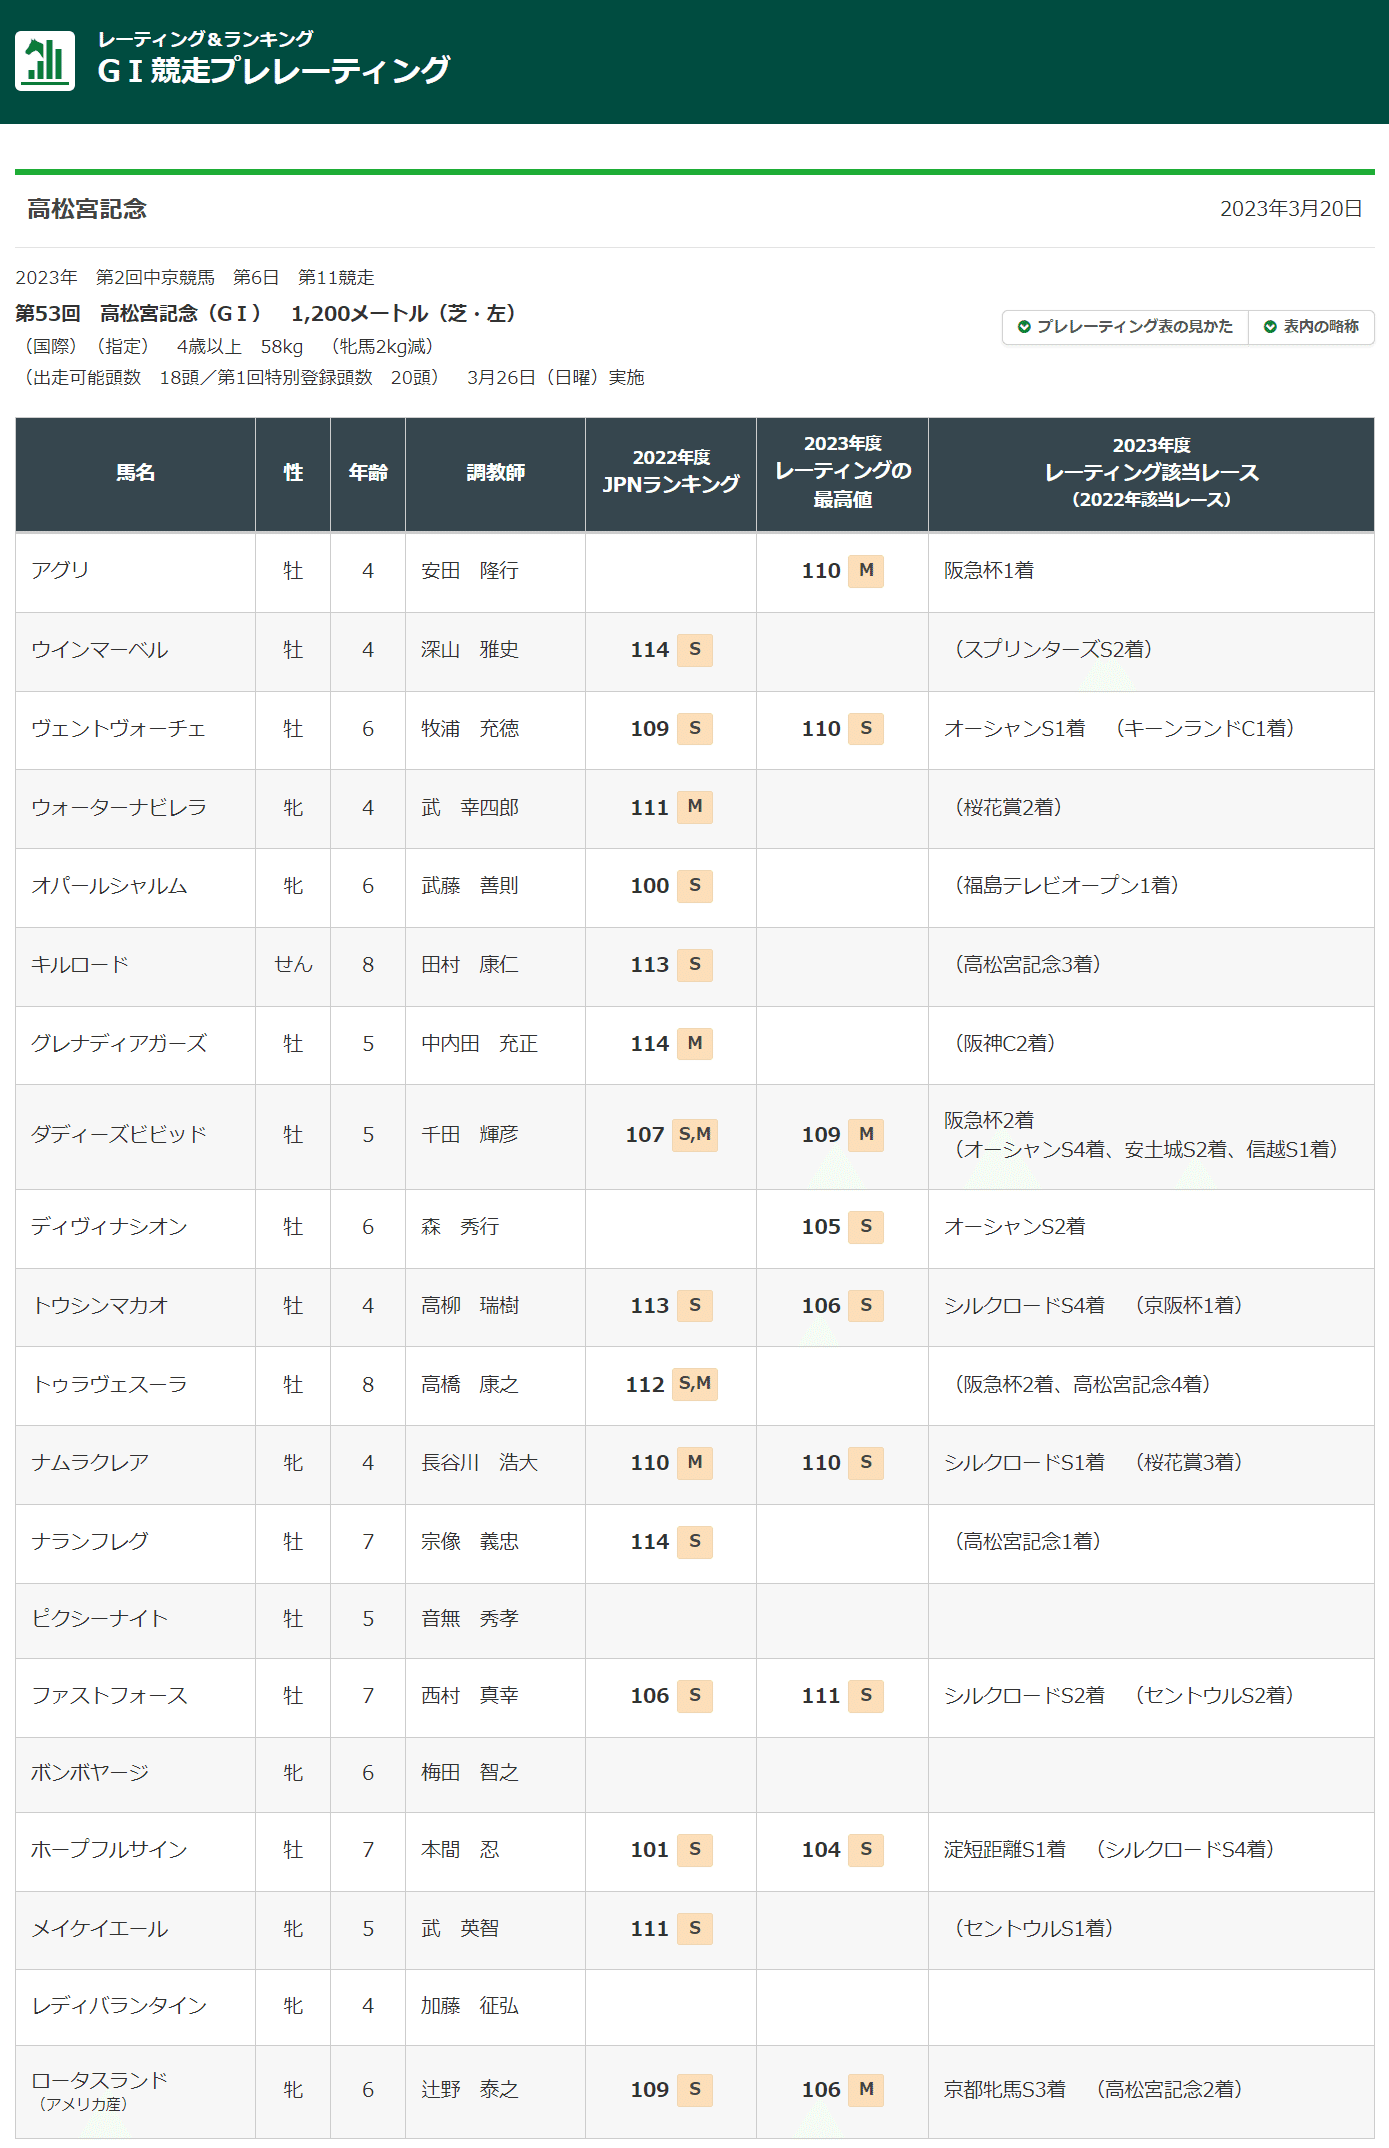This screenshot has width=1389, height=2148.
Task: Select horse name アグリ
Action: (60, 570)
